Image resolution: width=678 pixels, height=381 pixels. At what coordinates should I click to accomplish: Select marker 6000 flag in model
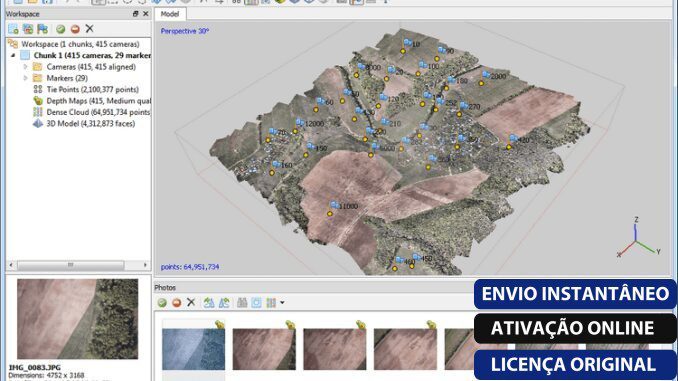coord(375,146)
